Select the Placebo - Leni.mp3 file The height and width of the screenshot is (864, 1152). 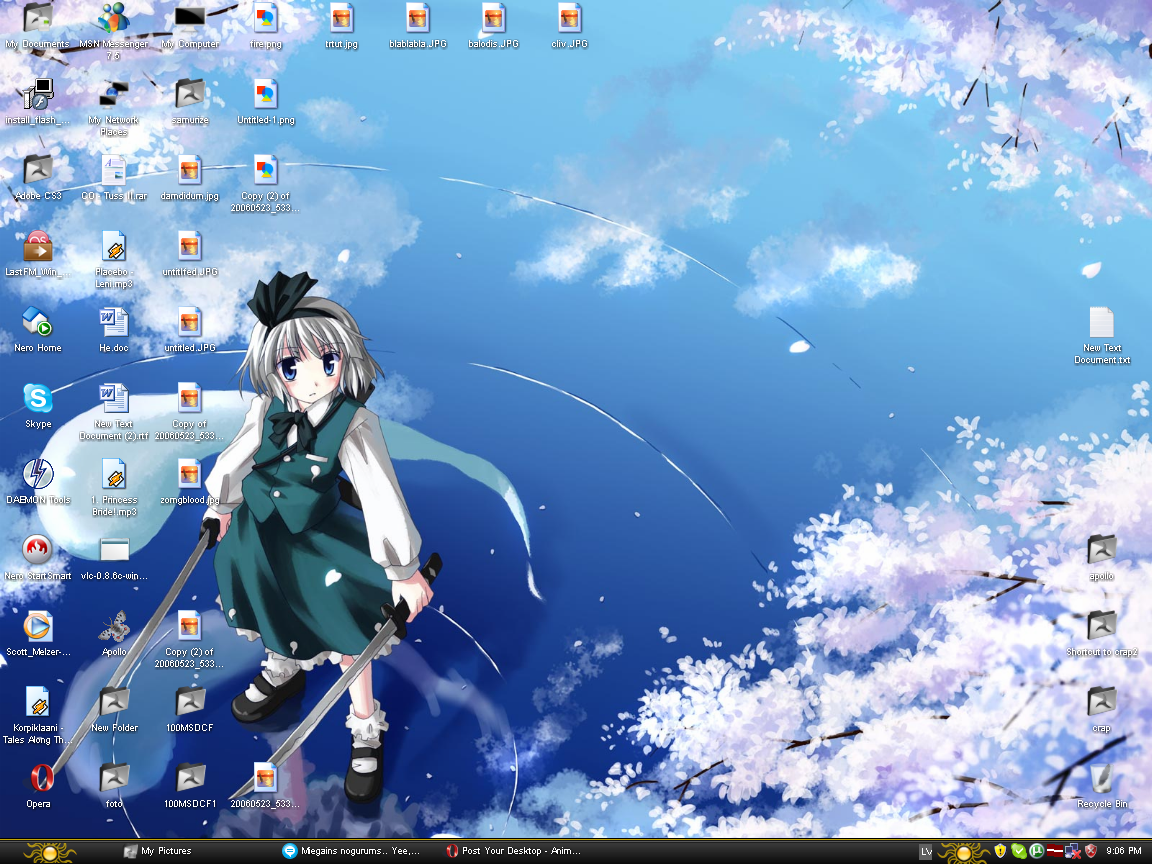(114, 259)
